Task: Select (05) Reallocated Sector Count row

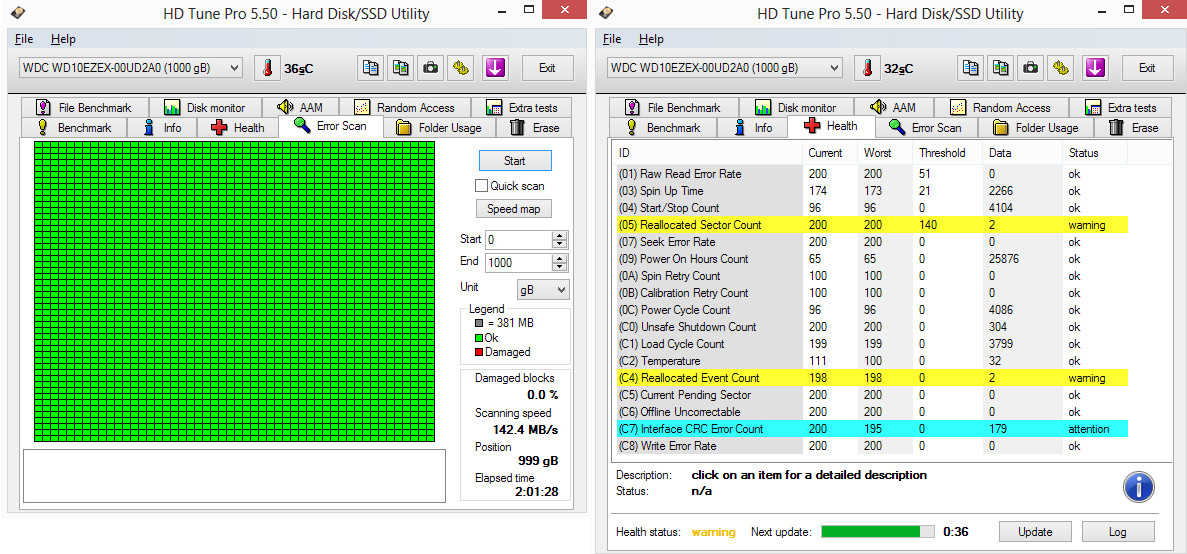Action: [x=872, y=225]
